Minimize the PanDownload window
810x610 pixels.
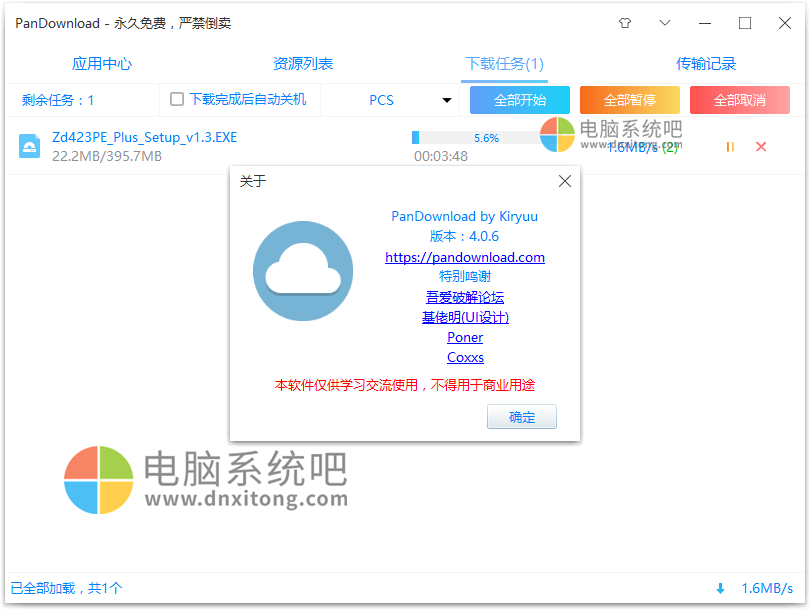coord(705,23)
